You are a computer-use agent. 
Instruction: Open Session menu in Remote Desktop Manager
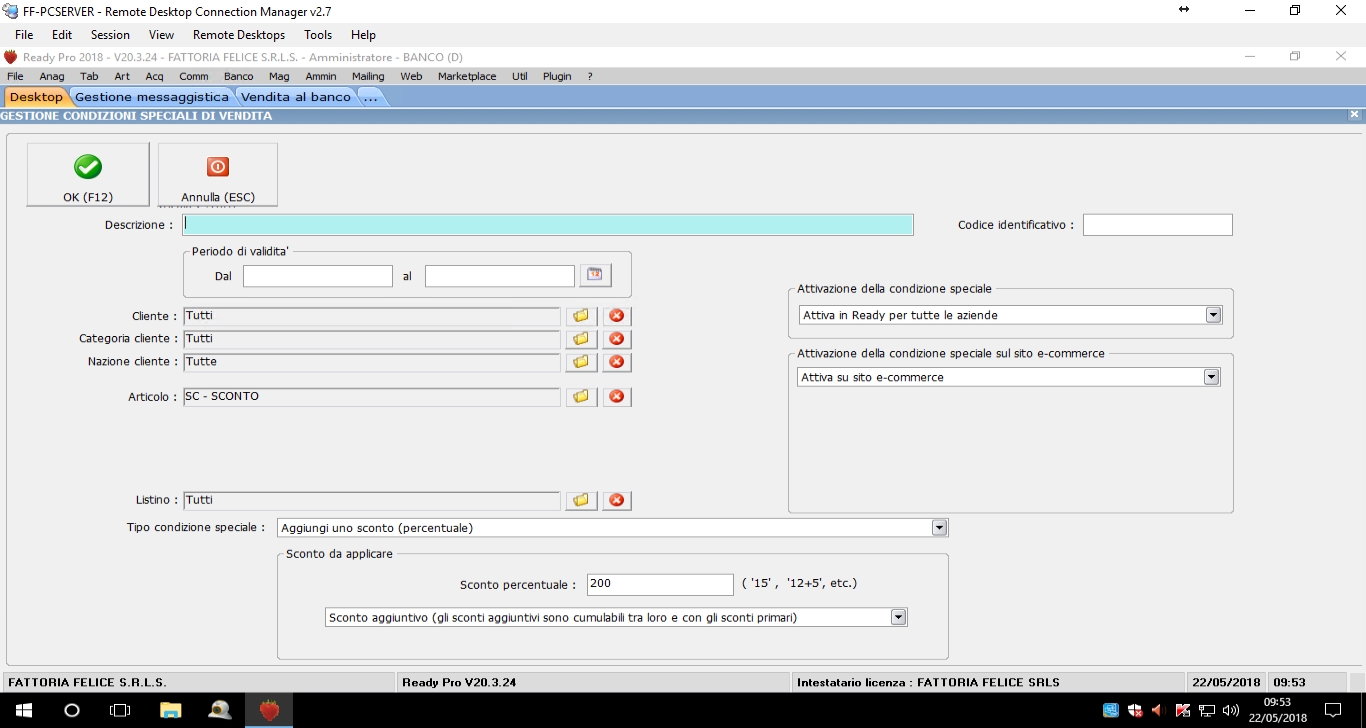(x=110, y=35)
